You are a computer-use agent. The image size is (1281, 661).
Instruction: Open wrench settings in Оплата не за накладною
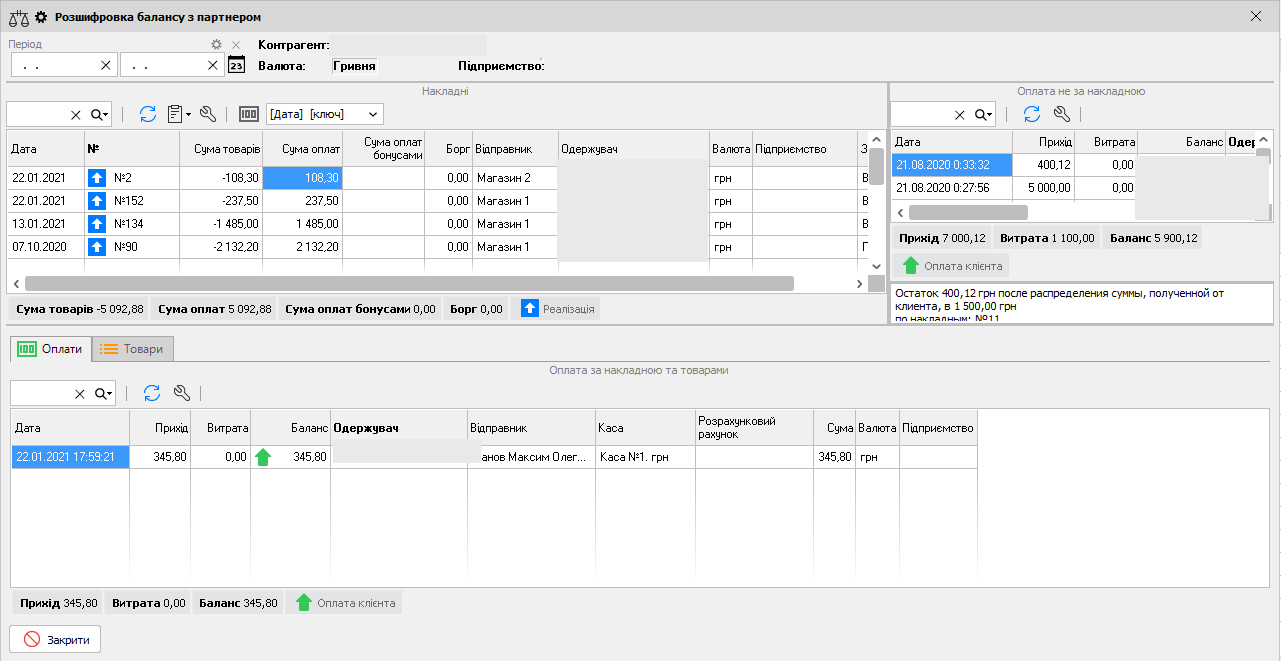point(1062,114)
